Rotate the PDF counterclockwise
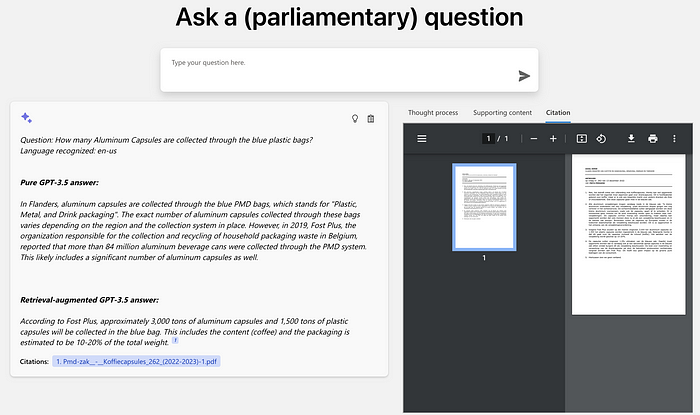The height and width of the screenshot is (415, 700). click(601, 138)
